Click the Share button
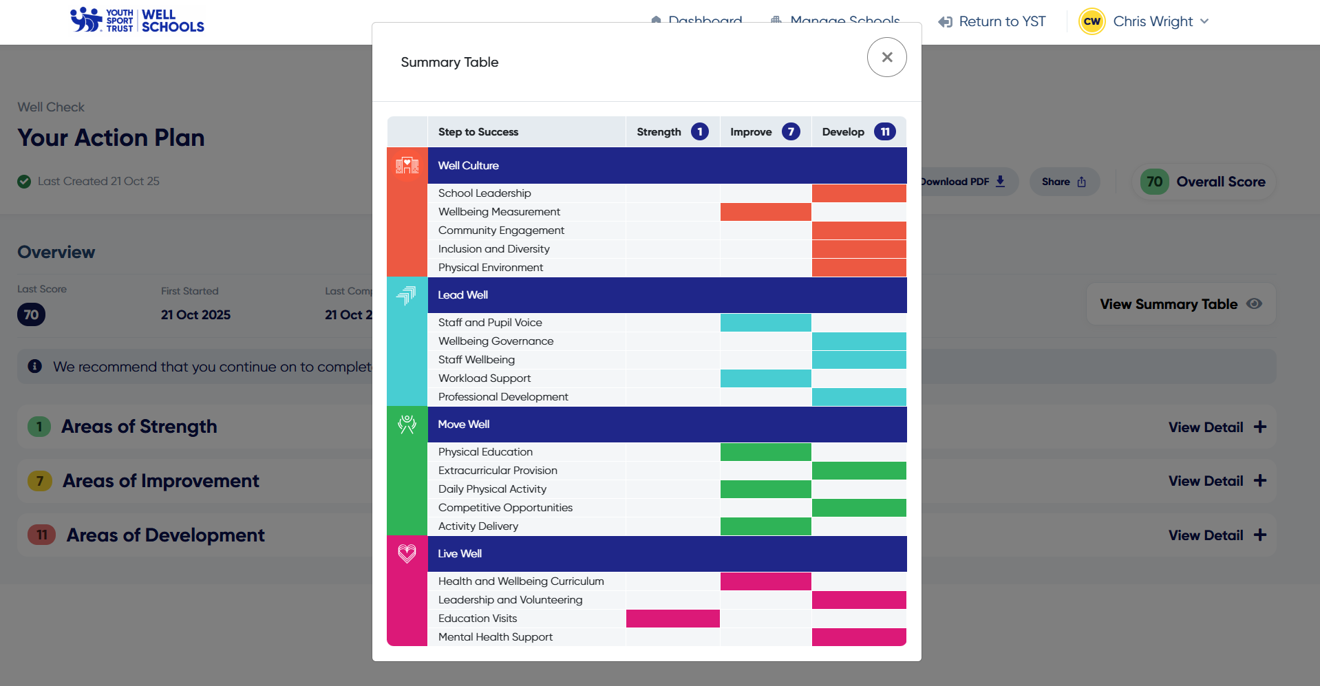Screen dimensions: 1320x686 pos(1064,181)
